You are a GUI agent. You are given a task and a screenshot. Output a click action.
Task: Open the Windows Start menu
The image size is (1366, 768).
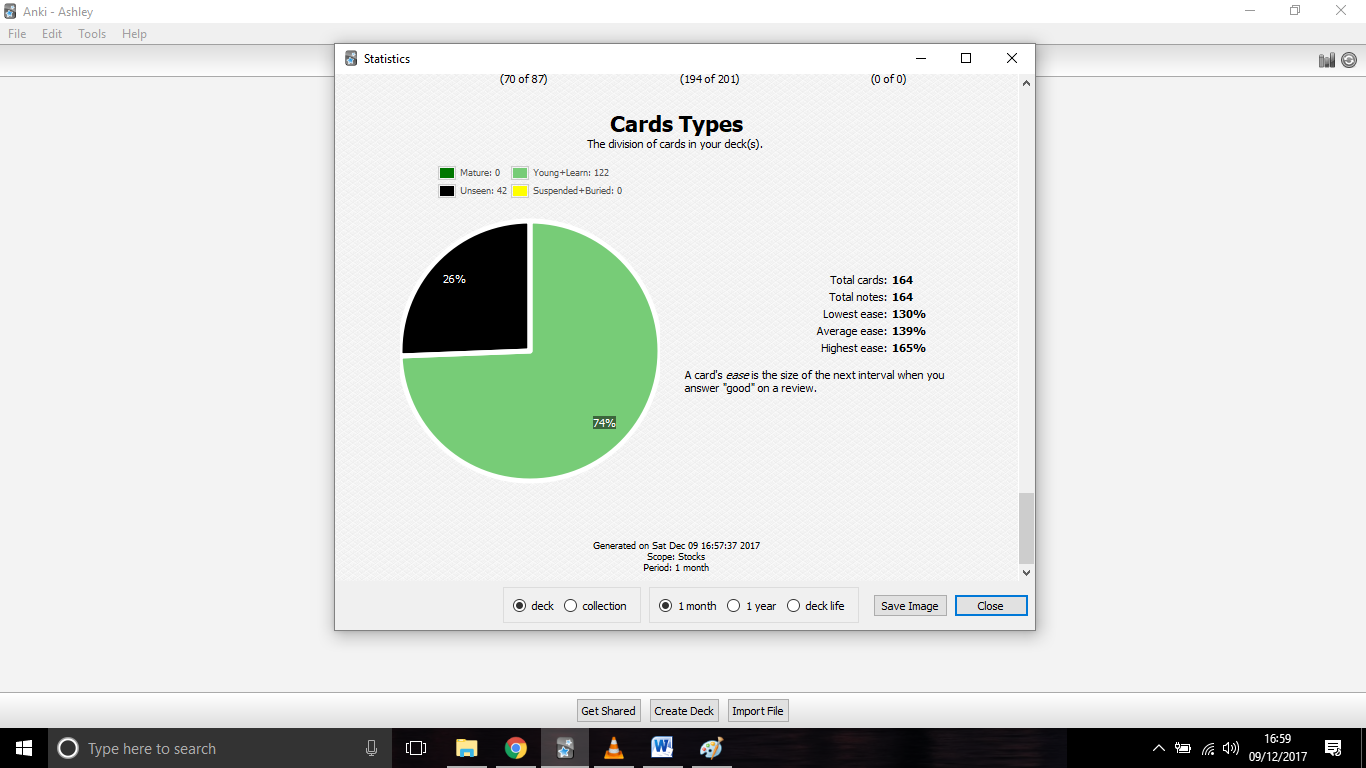[x=24, y=748]
